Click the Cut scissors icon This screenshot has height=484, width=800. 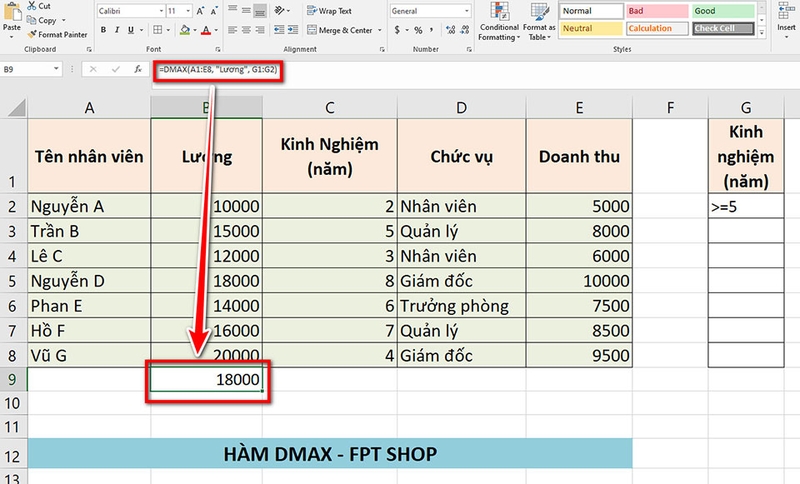32,6
